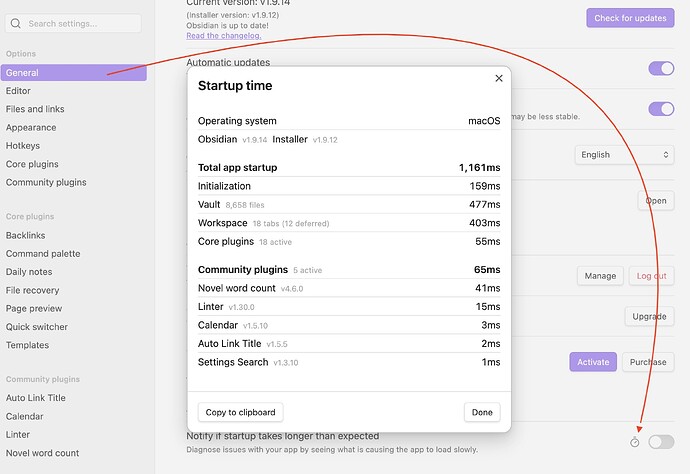Open General settings tab
The width and height of the screenshot is (690, 474).
click(x=73, y=73)
